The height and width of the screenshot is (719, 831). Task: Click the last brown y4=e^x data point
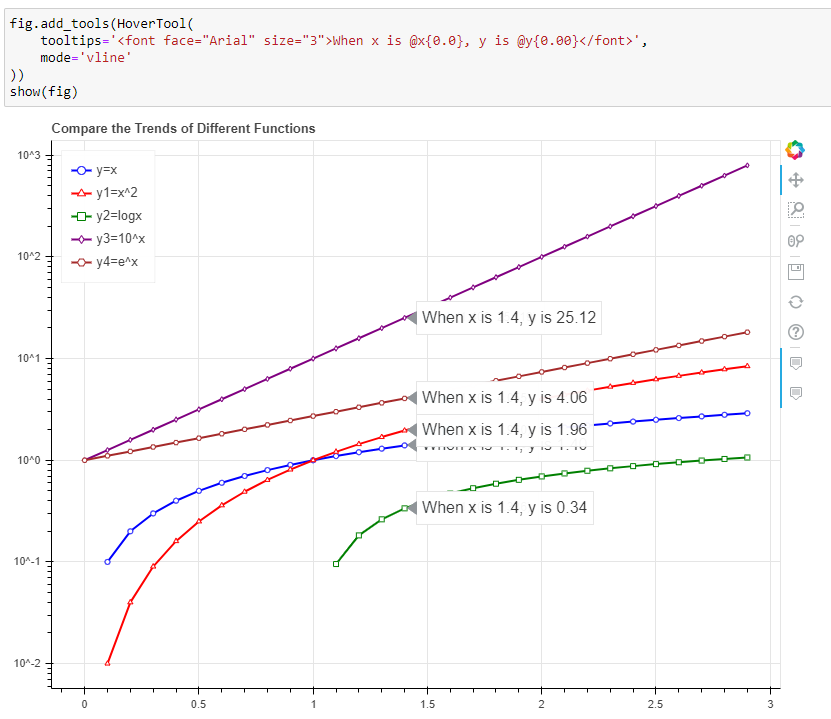coord(747,332)
